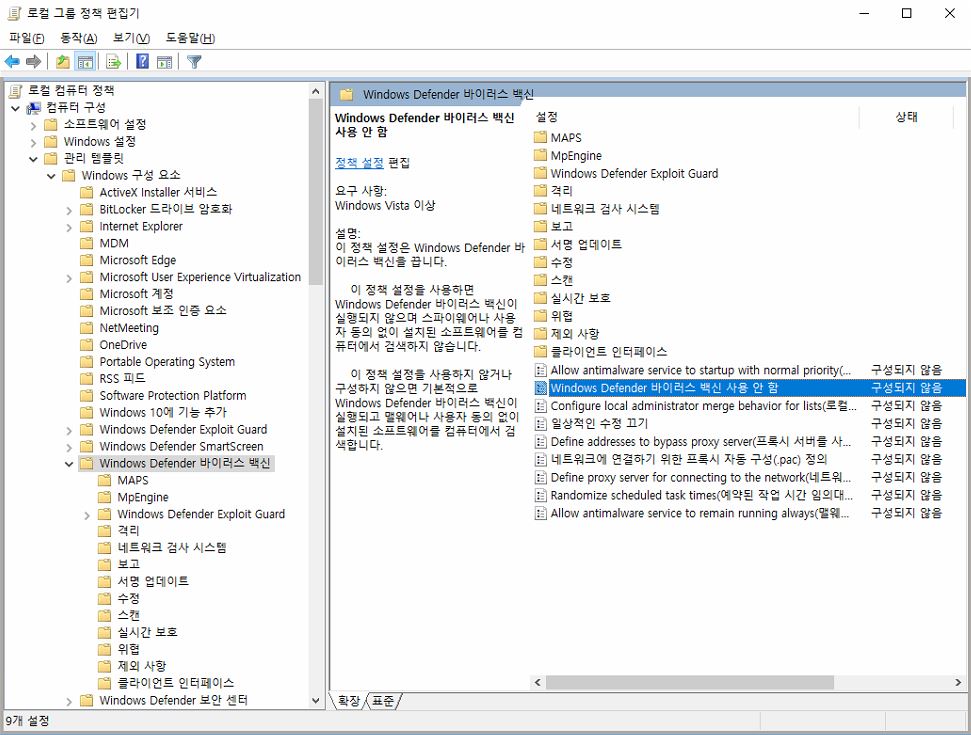Expand the Windows Defender SmartScreen node
This screenshot has width=971, height=735.
[x=69, y=446]
